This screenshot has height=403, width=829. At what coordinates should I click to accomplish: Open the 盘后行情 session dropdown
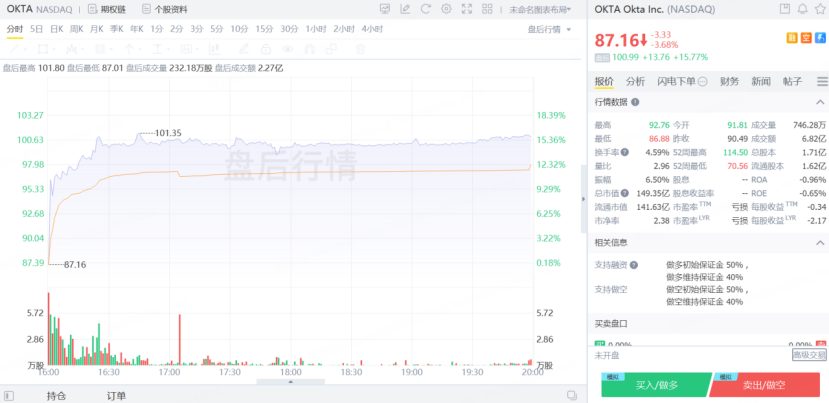549,29
